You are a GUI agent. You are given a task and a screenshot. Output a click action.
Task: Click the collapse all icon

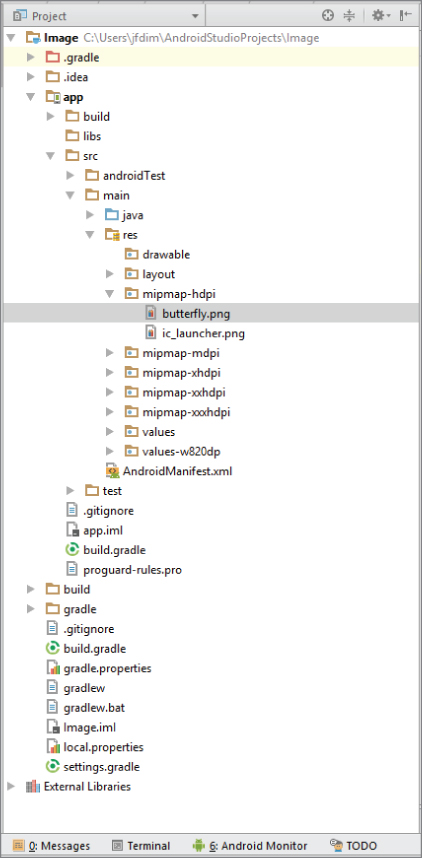tap(349, 15)
